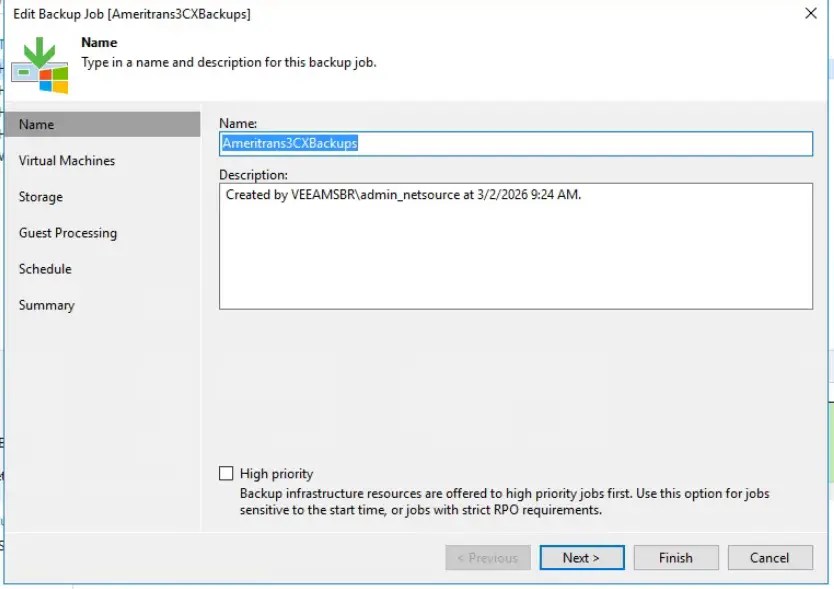Cancel the backup job editing
This screenshot has height=589, width=834.
click(770, 558)
